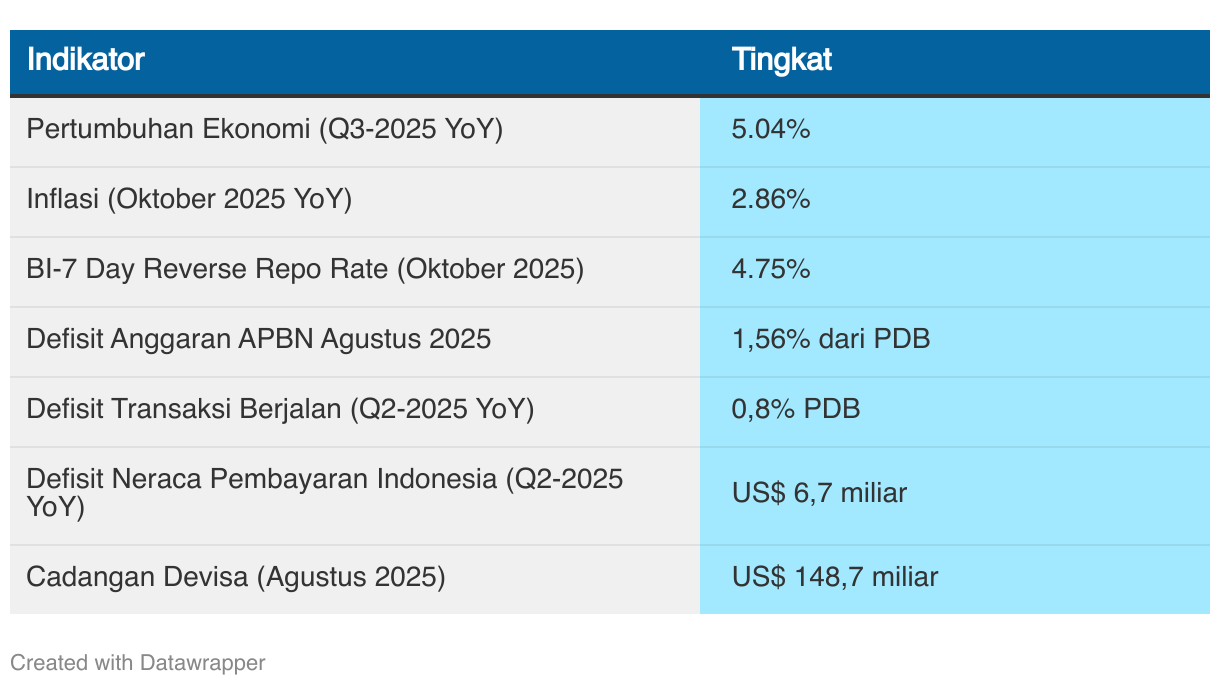
Task: Select Defisit Neraca Pembayaran Indonesia label
Action: (x=325, y=492)
